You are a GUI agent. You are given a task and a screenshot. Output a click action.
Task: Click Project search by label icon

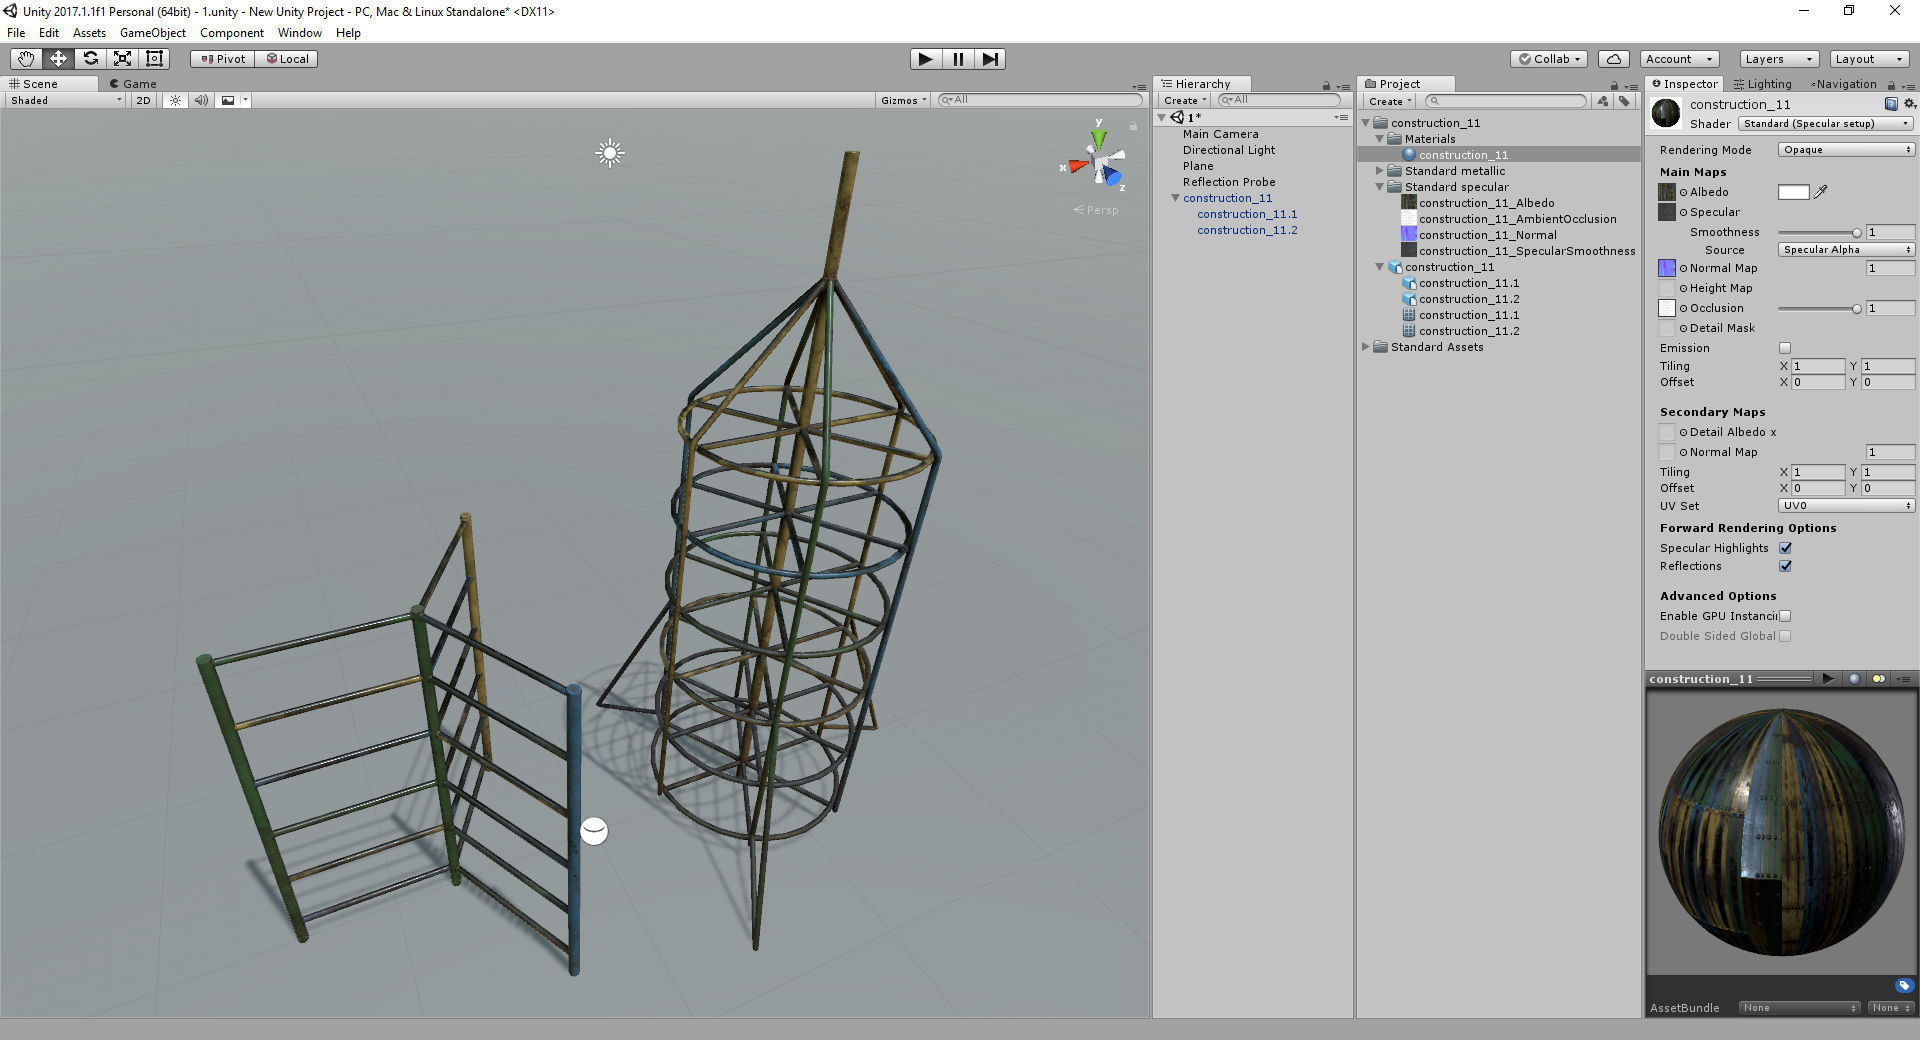[1624, 101]
